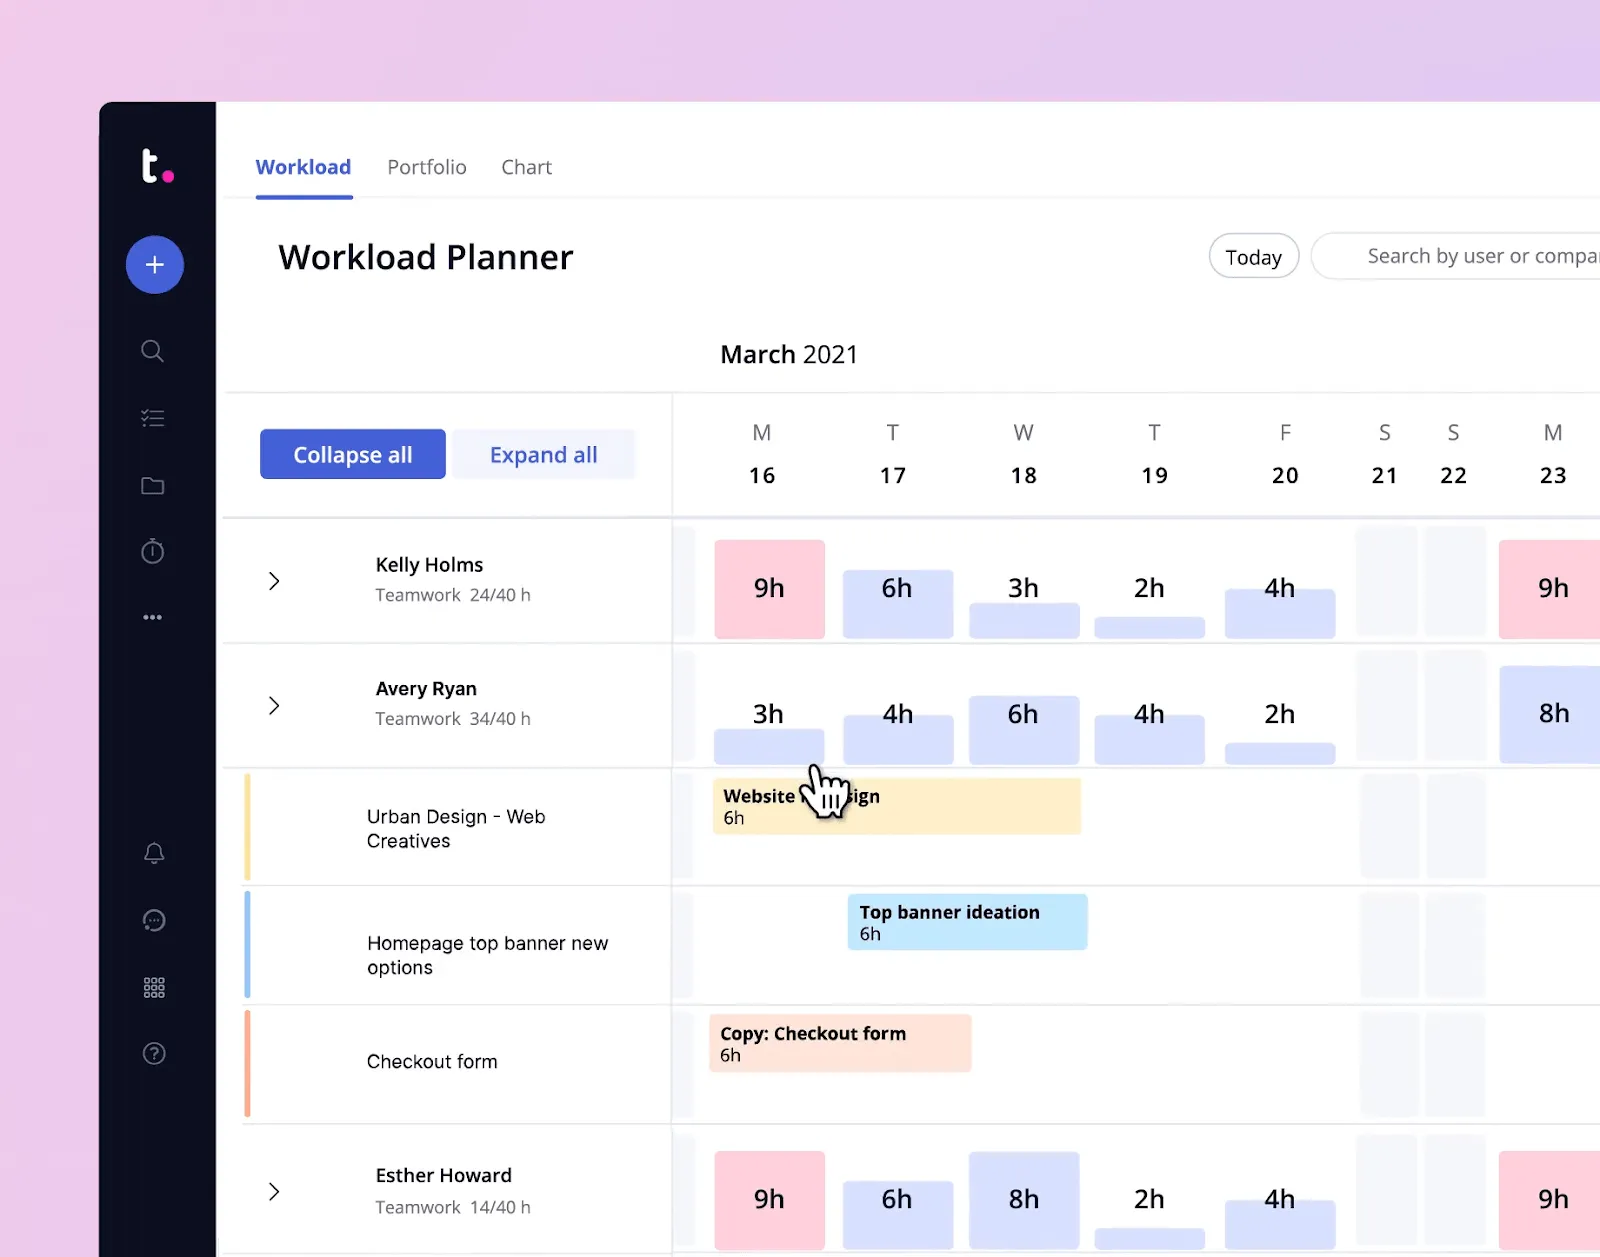Click Esther Howard 6h block on Tuesday 17
The image size is (1600, 1257).
[x=898, y=1215]
